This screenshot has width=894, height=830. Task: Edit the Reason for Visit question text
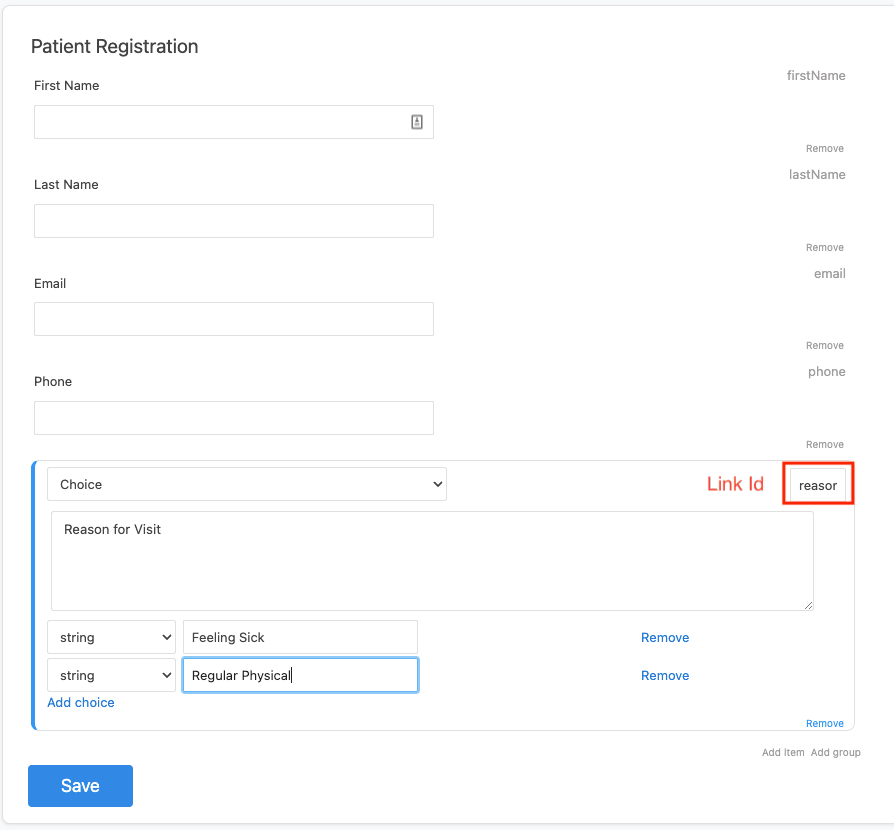430,560
